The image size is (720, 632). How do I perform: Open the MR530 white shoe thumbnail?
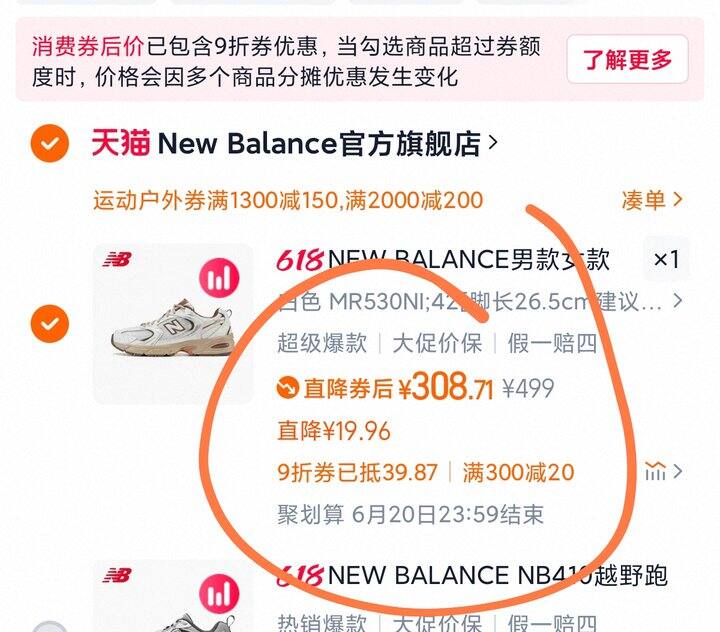tap(173, 324)
